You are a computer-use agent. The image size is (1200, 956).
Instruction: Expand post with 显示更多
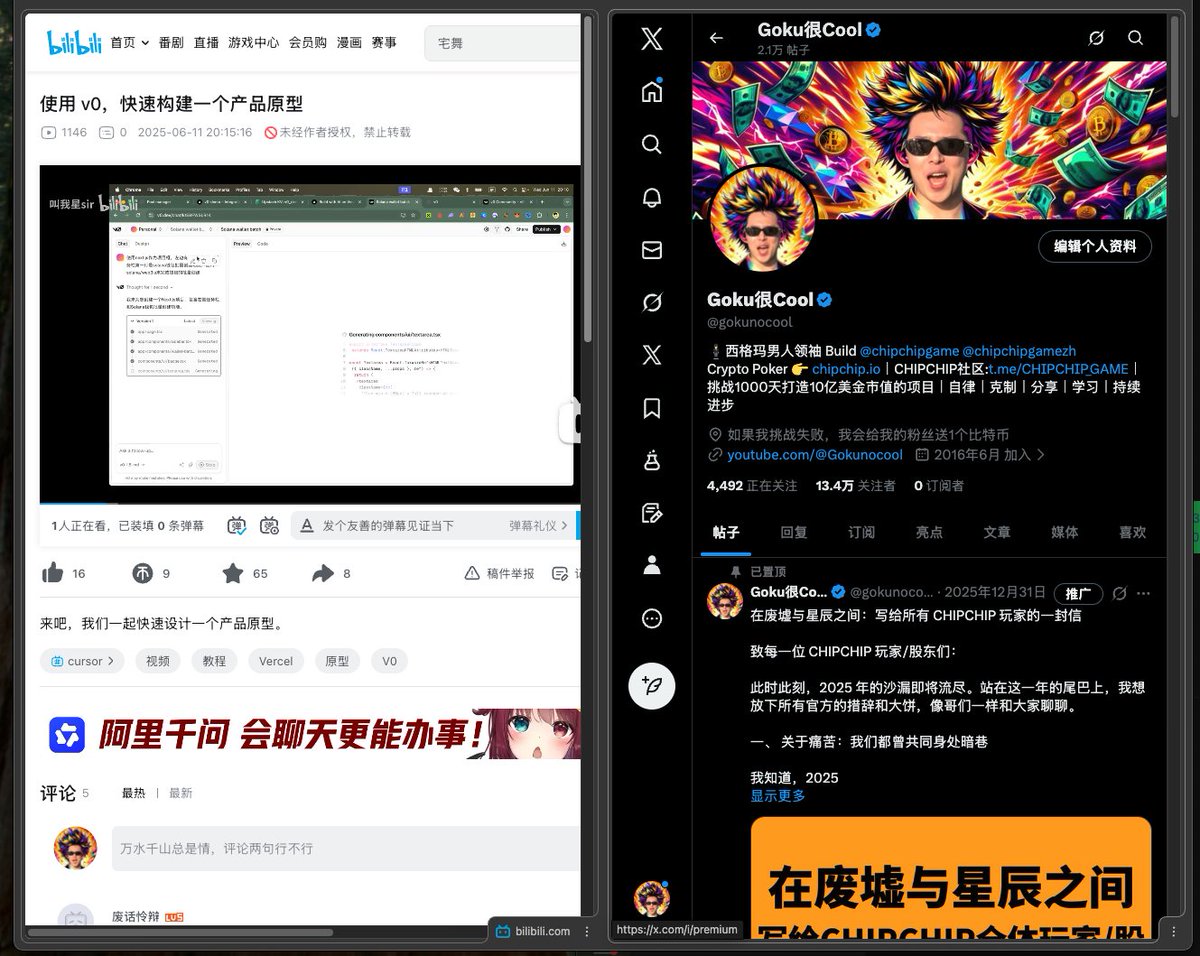tap(778, 796)
